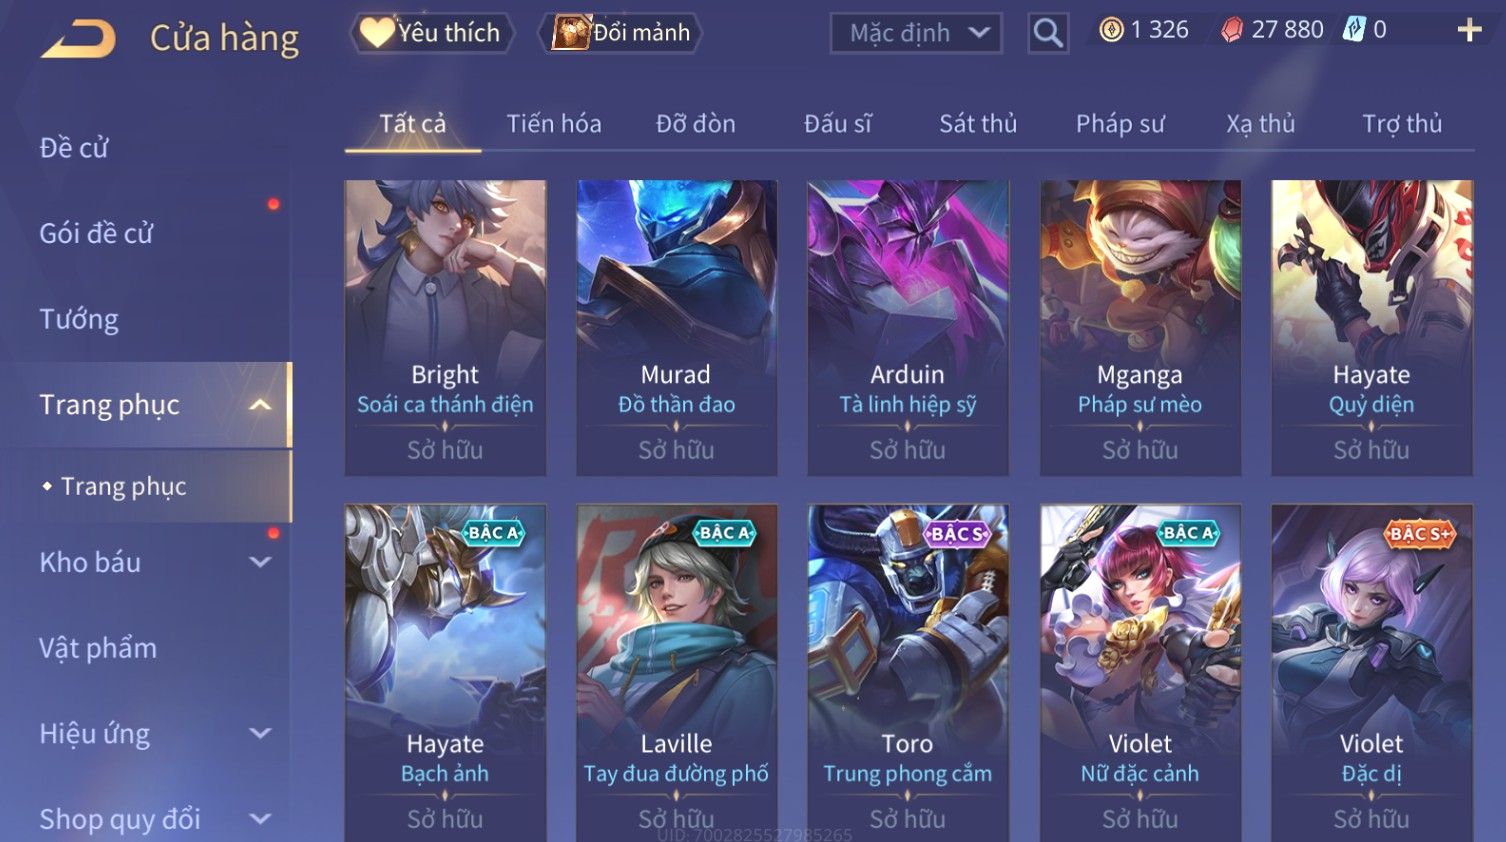
Task: Expand the Hiệu ứng sidebar section
Action: [x=260, y=733]
